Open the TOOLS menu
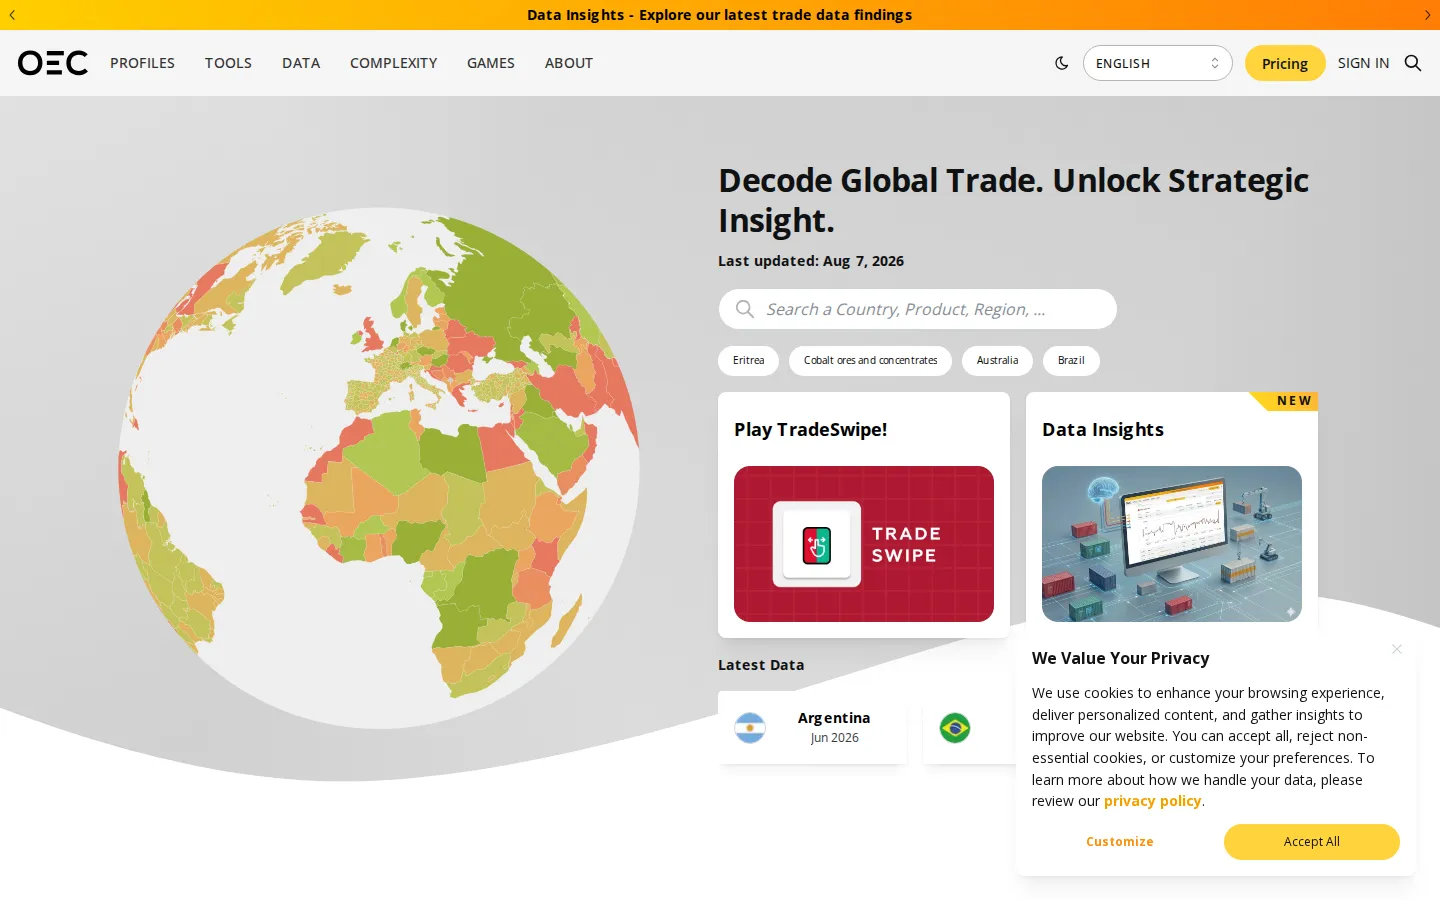1440x900 pixels. (x=228, y=63)
